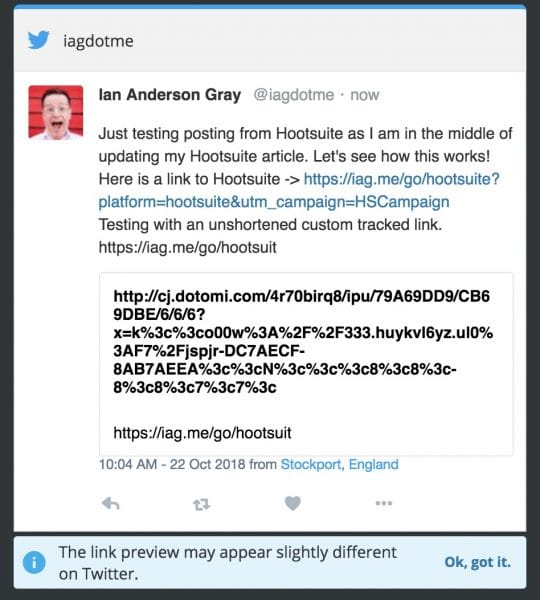This screenshot has width=540, height=600.
Task: Click the reply arrow icon
Action: (x=111, y=504)
